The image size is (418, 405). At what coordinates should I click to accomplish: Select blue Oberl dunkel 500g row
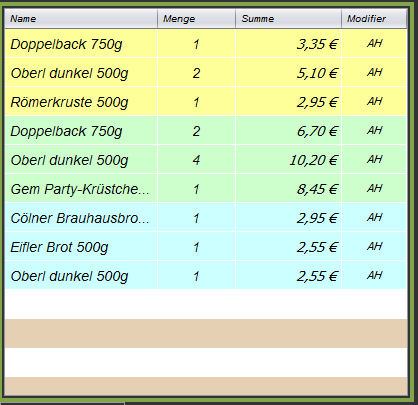[206, 276]
